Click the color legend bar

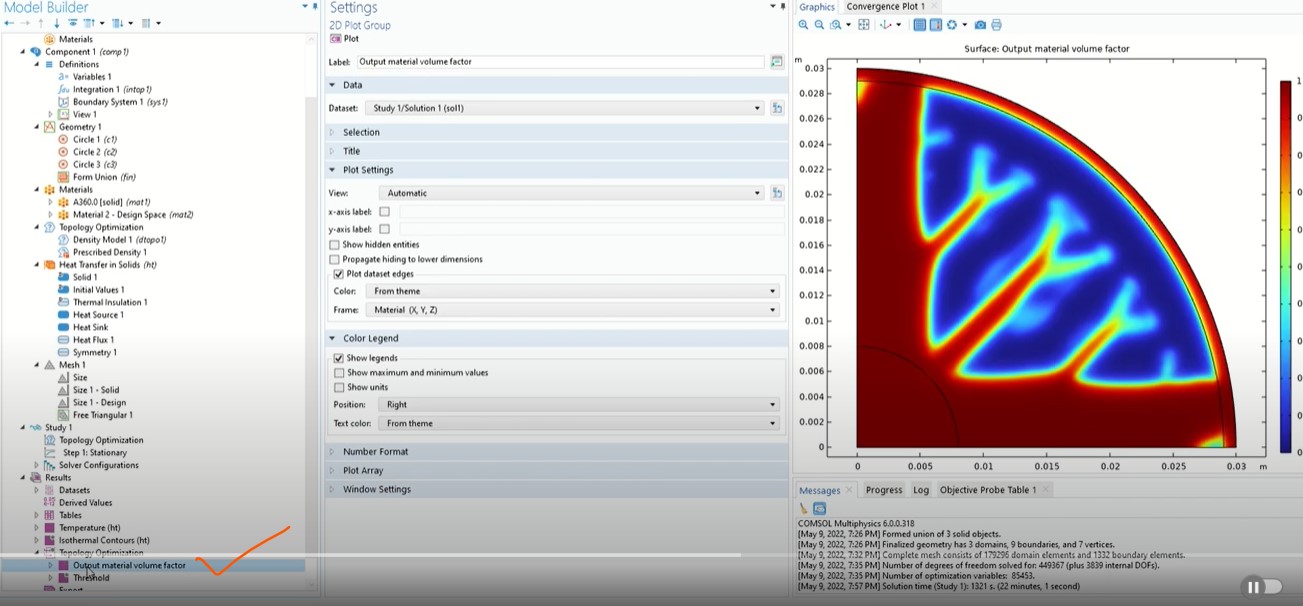pos(1285,265)
